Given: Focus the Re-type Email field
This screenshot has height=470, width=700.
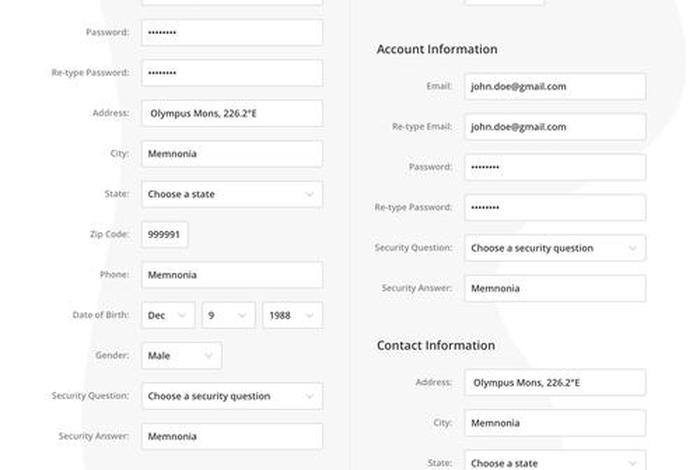Looking at the screenshot, I should [x=555, y=127].
